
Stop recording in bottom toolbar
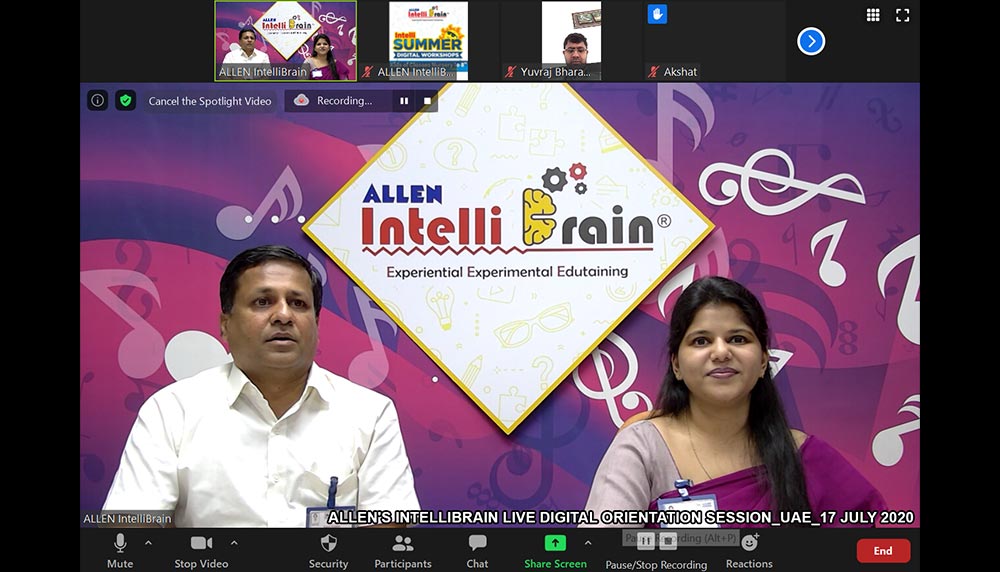point(668,541)
